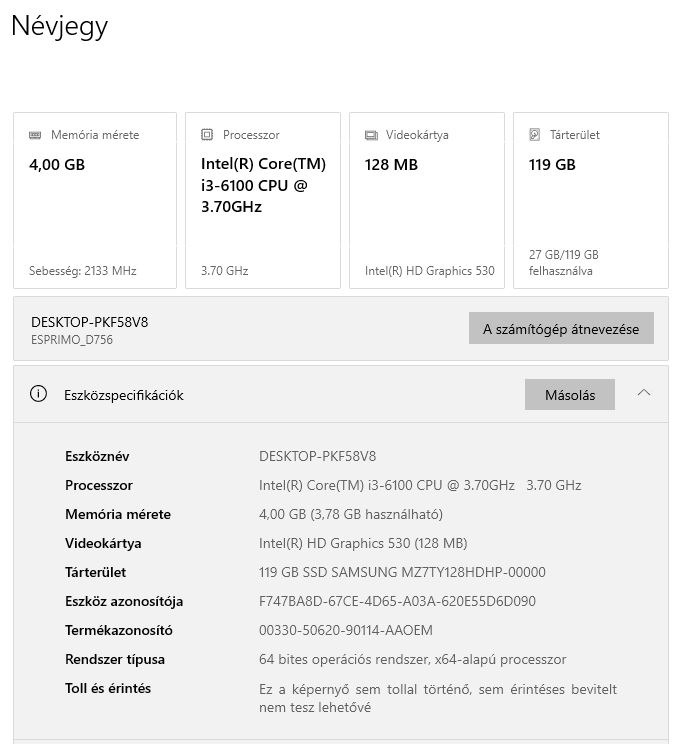Click the Eszközspecifikációk section title
The height and width of the screenshot is (744, 676).
(x=123, y=395)
